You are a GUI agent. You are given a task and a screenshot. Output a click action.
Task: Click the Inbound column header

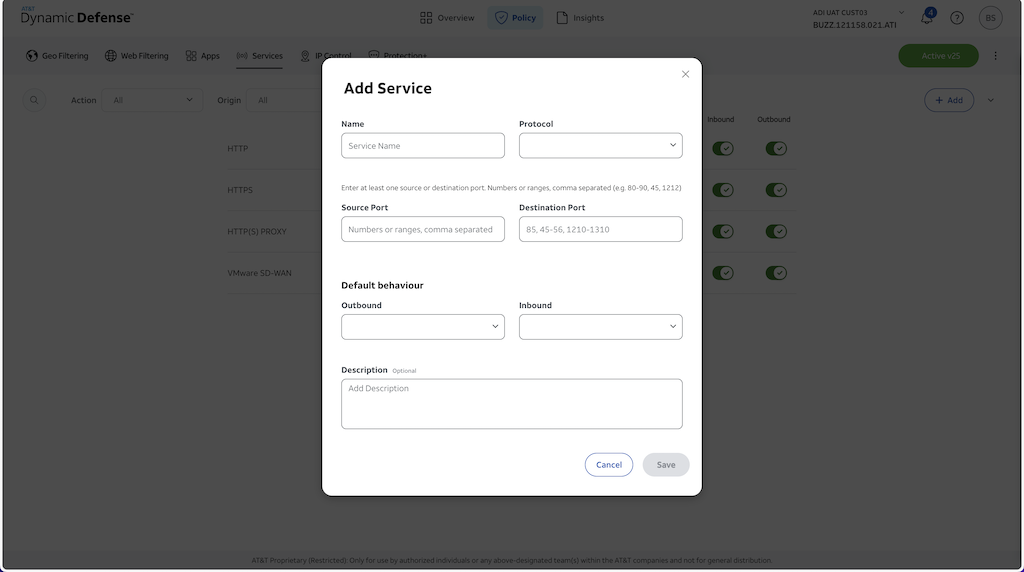click(720, 119)
